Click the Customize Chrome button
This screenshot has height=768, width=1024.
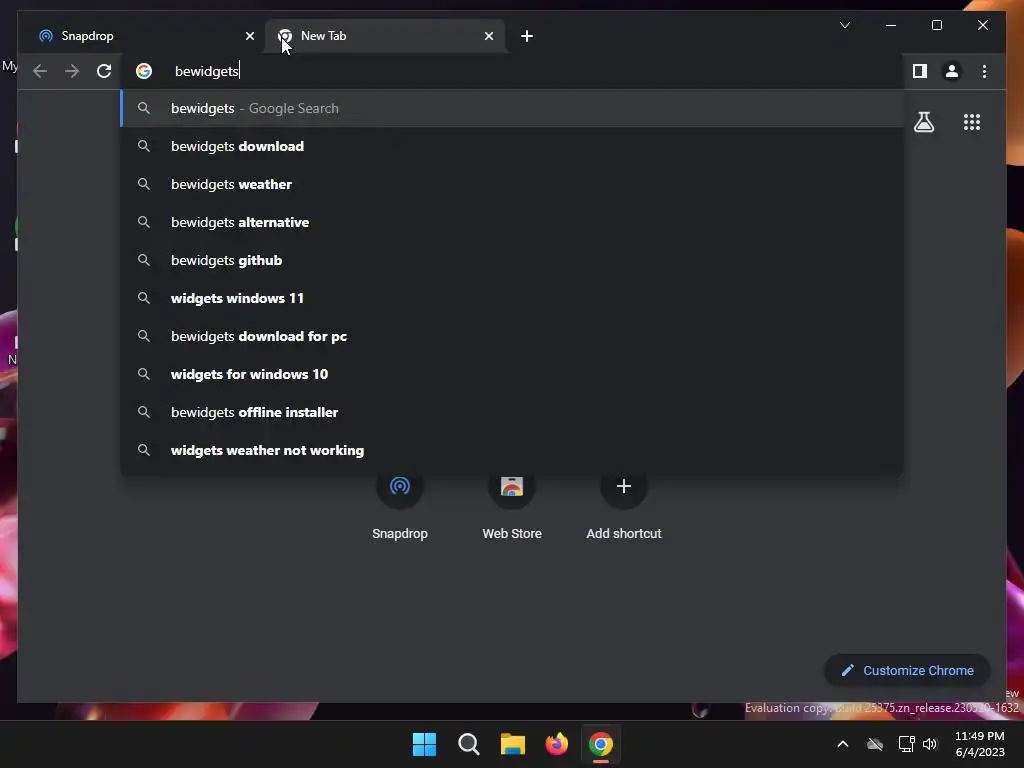[x=907, y=671]
